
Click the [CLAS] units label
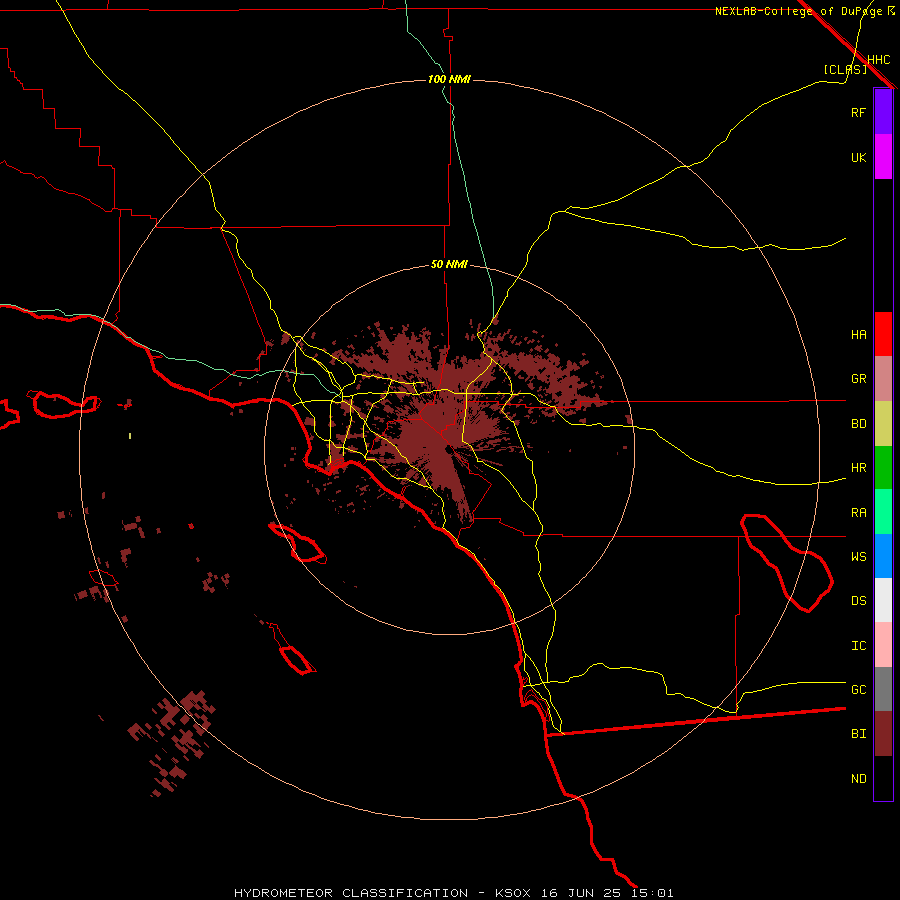[x=845, y=69]
